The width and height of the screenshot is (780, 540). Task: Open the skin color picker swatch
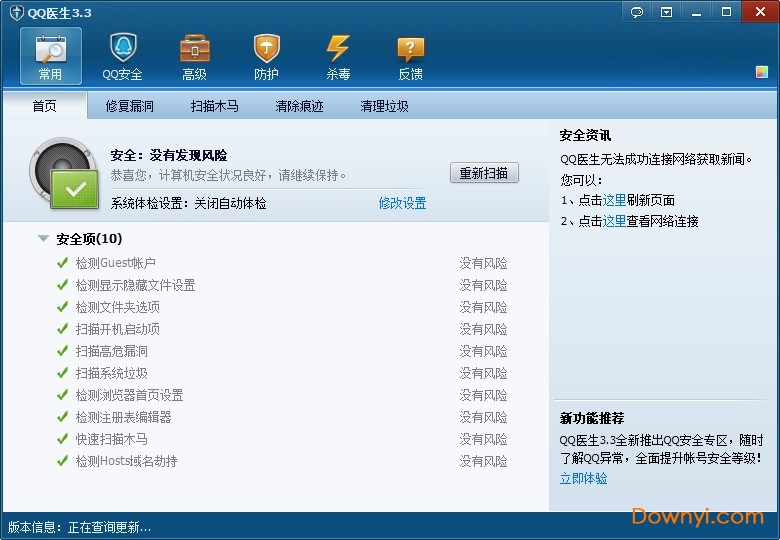(762, 72)
